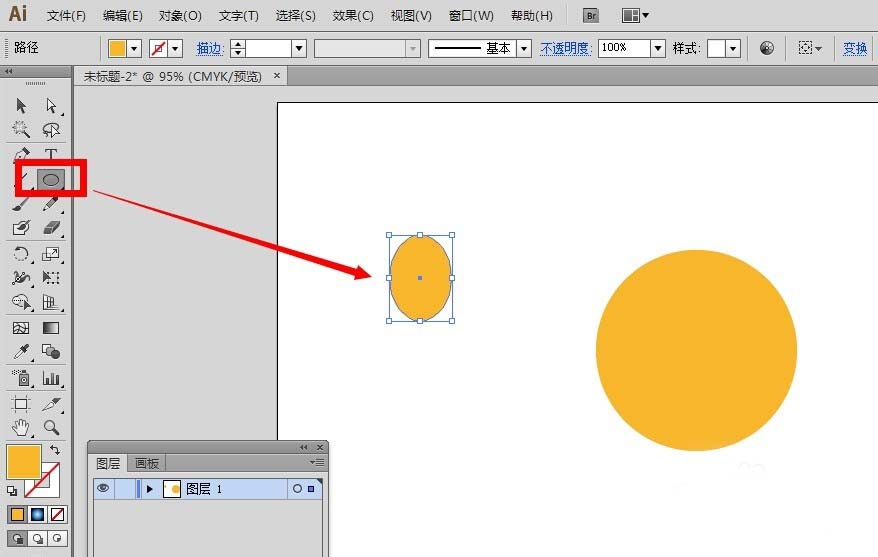
Task: Enable Draw Behind mode
Action: click(x=38, y=539)
